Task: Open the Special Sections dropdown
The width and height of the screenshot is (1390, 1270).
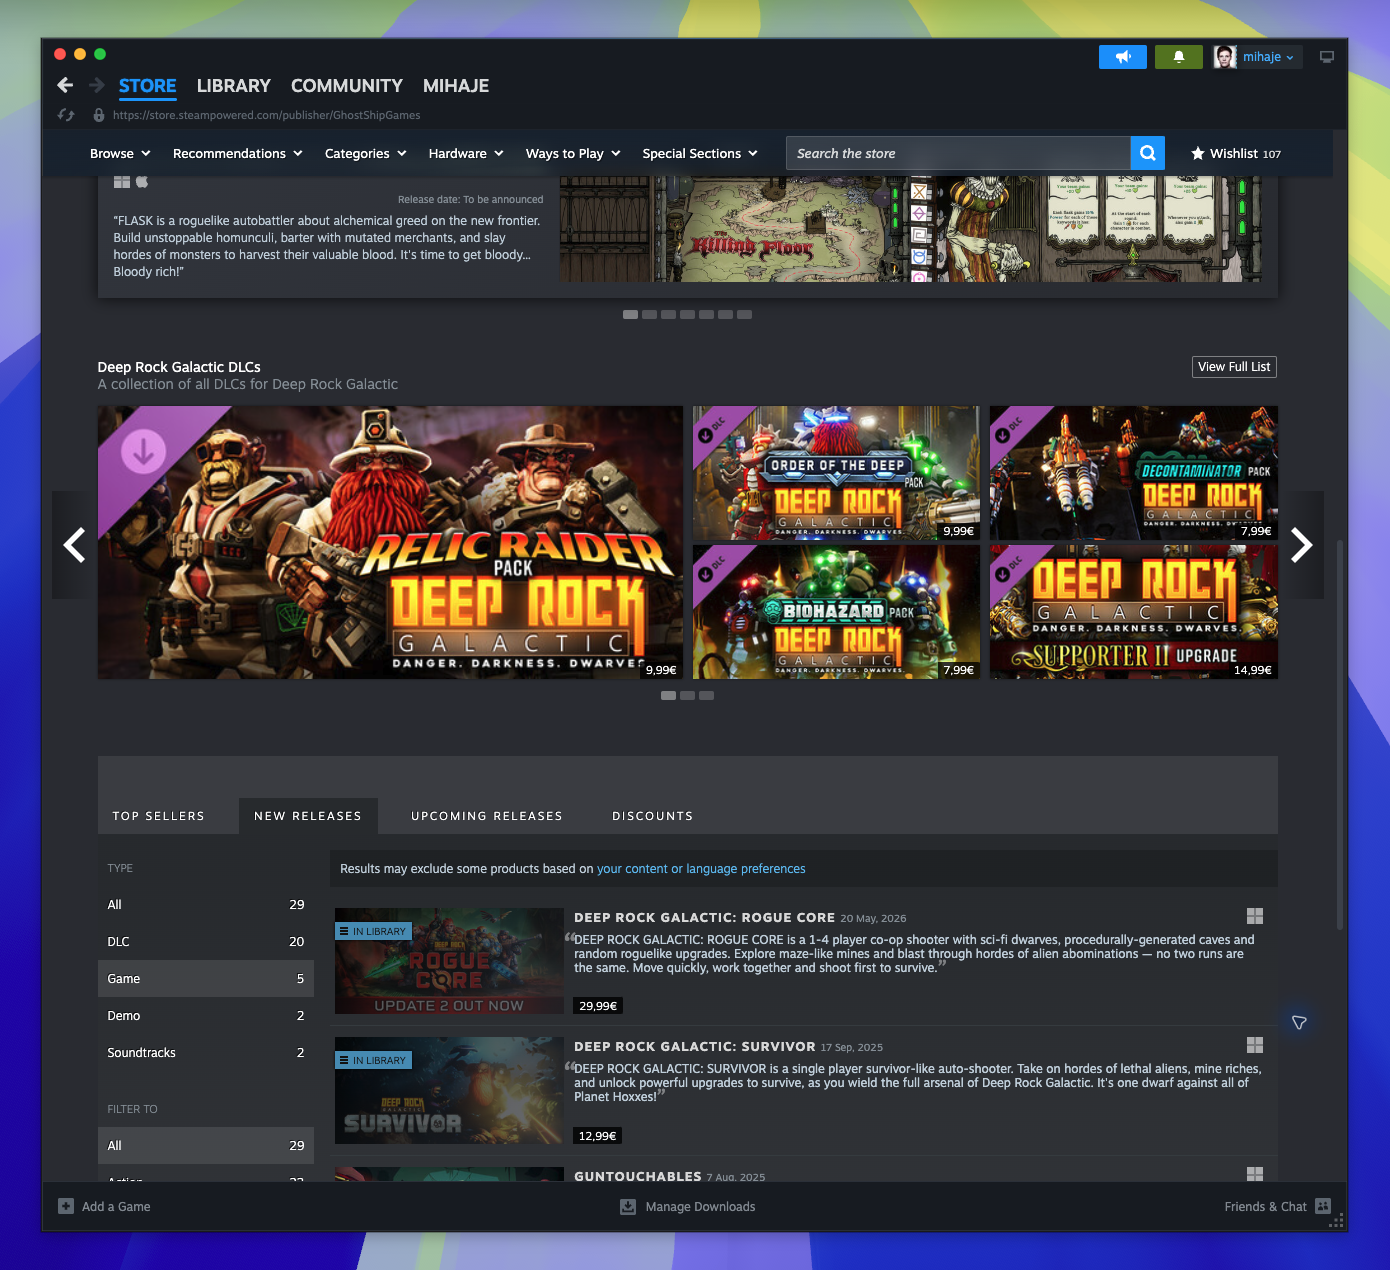Action: (700, 153)
